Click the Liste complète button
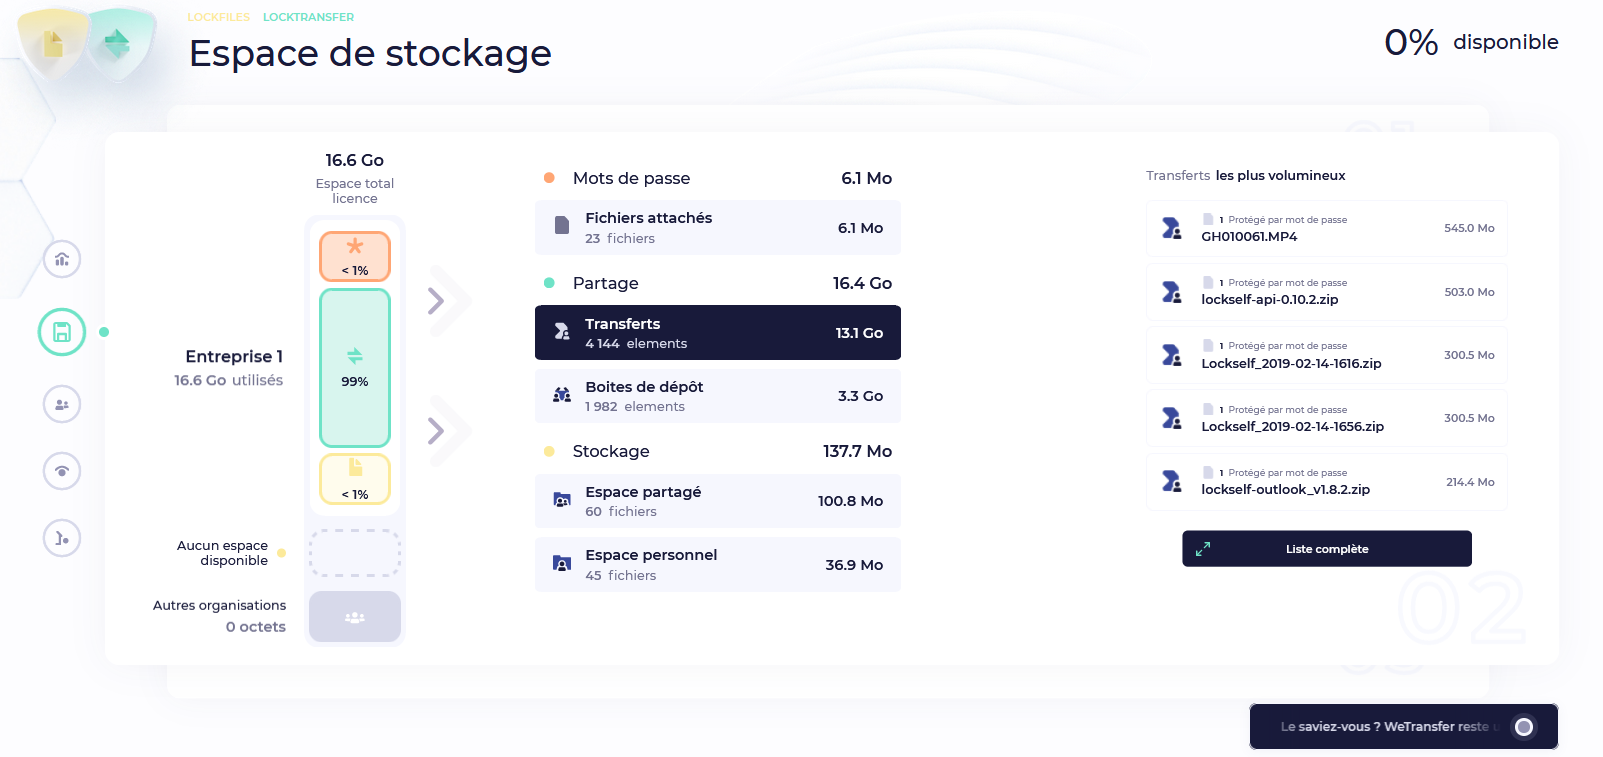 (1326, 549)
